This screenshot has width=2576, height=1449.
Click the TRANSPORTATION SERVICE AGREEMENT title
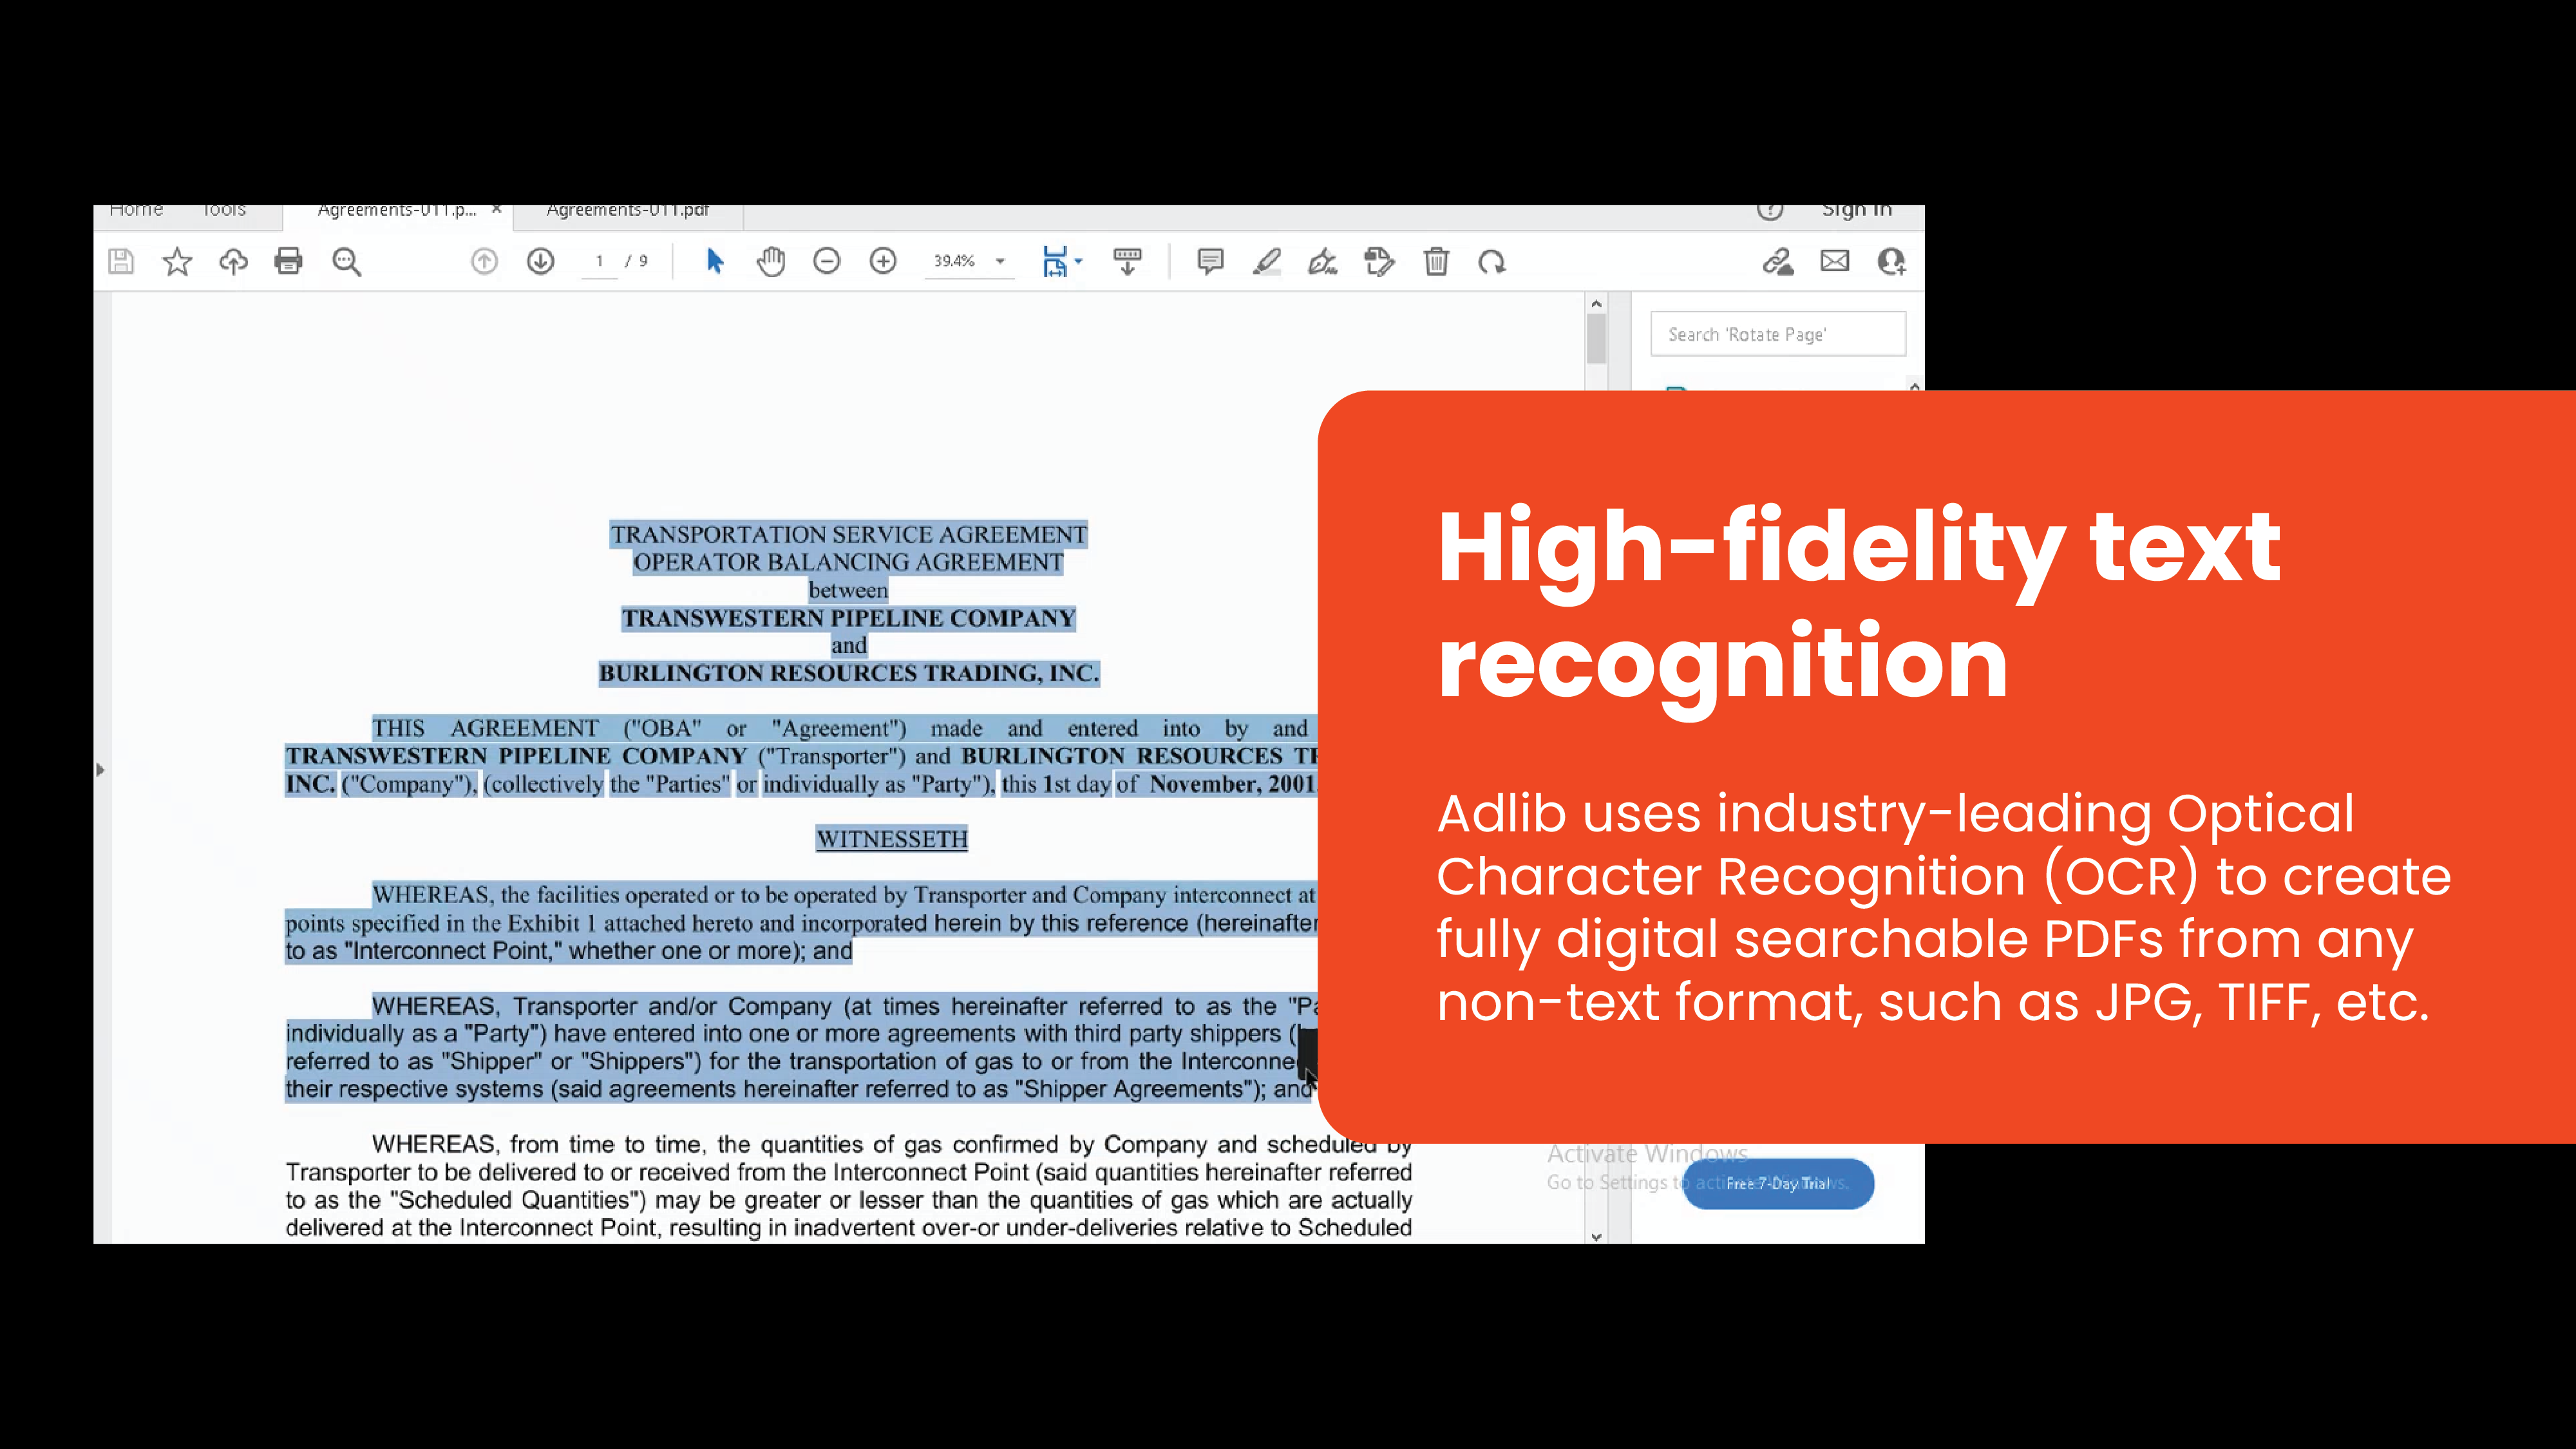(849, 535)
